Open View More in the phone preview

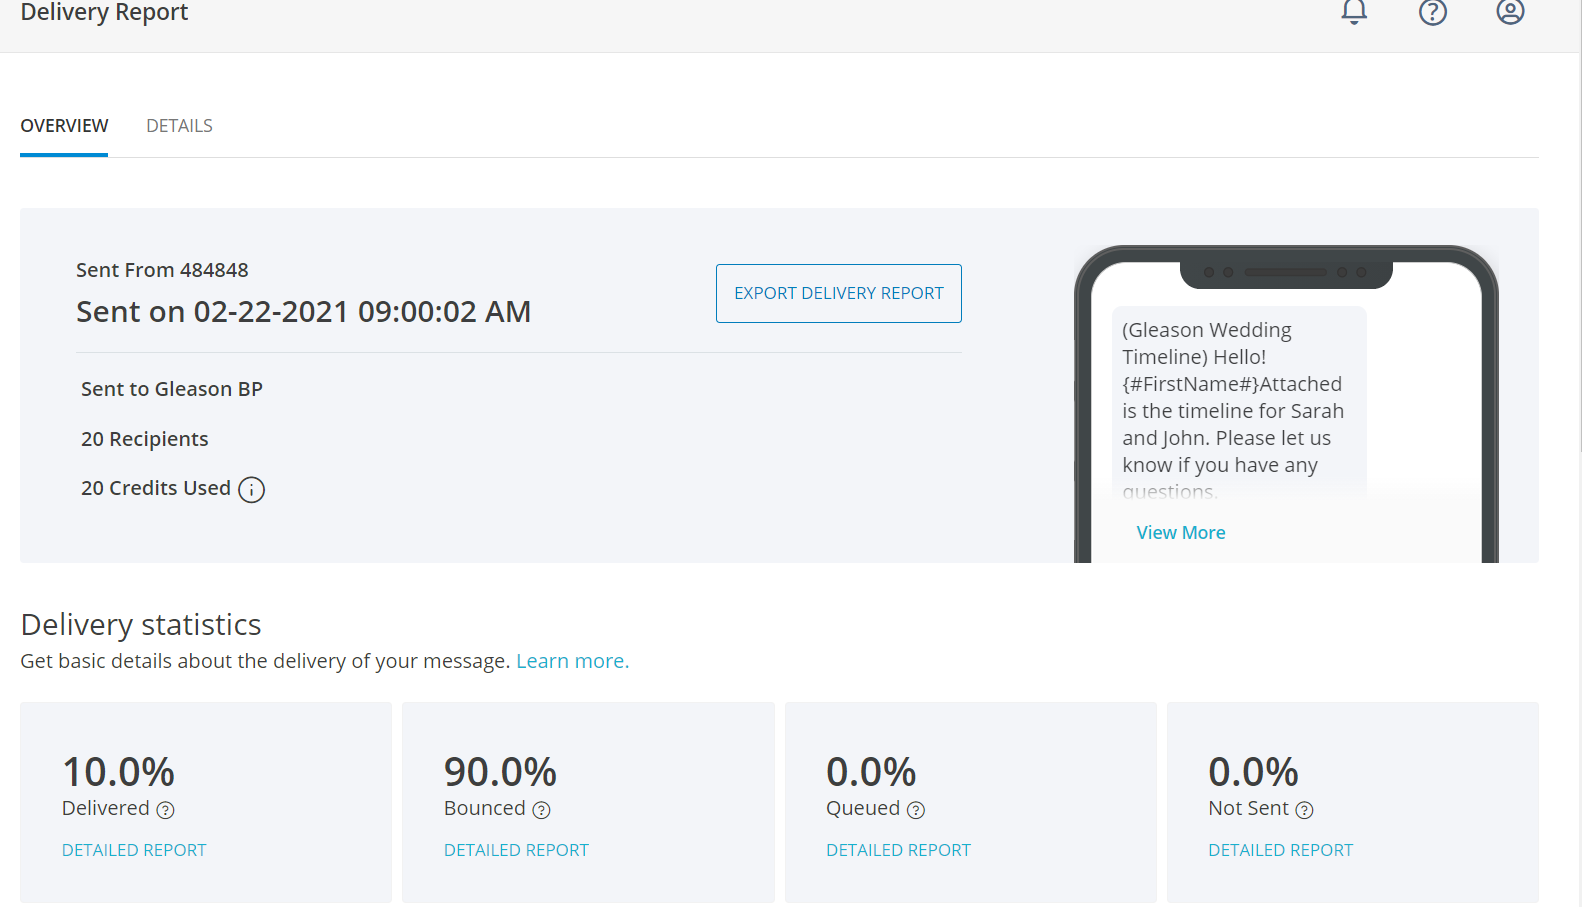(1181, 533)
